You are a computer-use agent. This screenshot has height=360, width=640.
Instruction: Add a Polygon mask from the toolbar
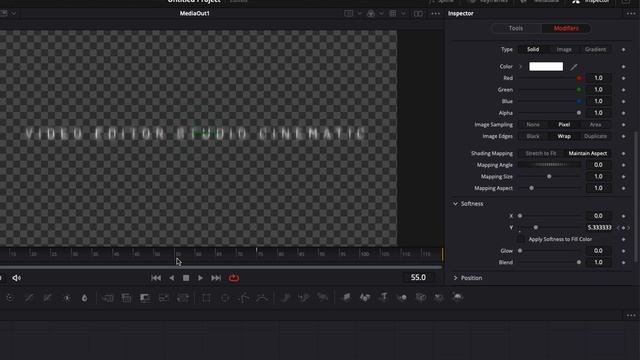pos(244,298)
